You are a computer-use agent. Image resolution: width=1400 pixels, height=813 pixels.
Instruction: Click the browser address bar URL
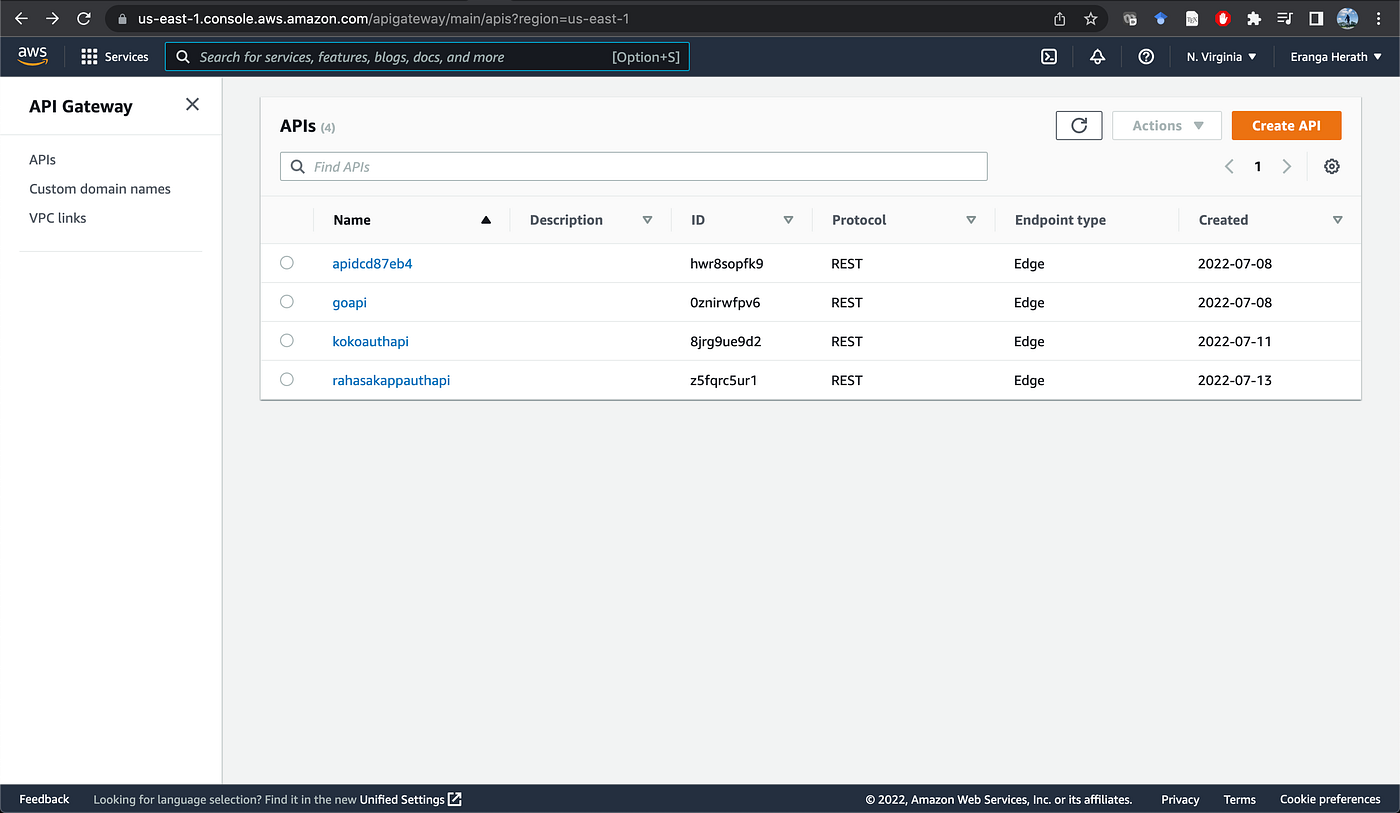point(383,18)
